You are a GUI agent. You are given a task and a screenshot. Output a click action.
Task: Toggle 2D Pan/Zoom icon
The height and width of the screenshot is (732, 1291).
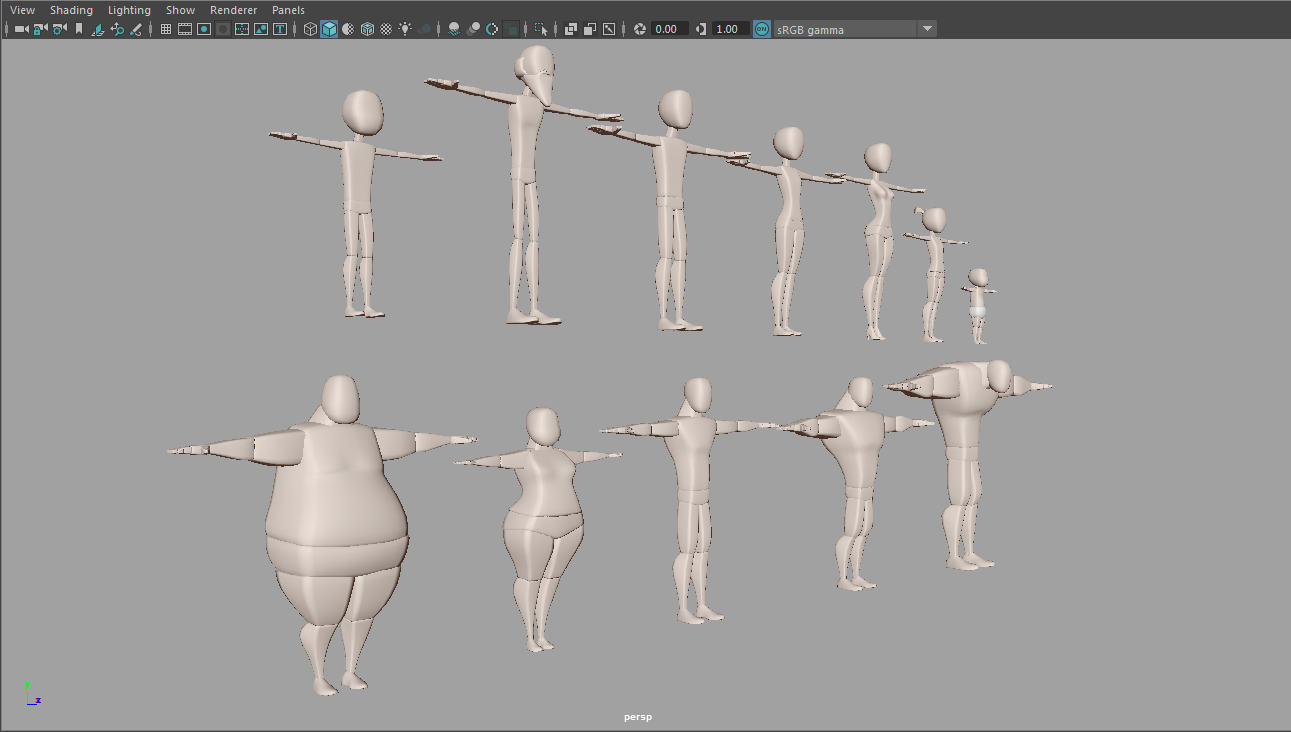117,29
